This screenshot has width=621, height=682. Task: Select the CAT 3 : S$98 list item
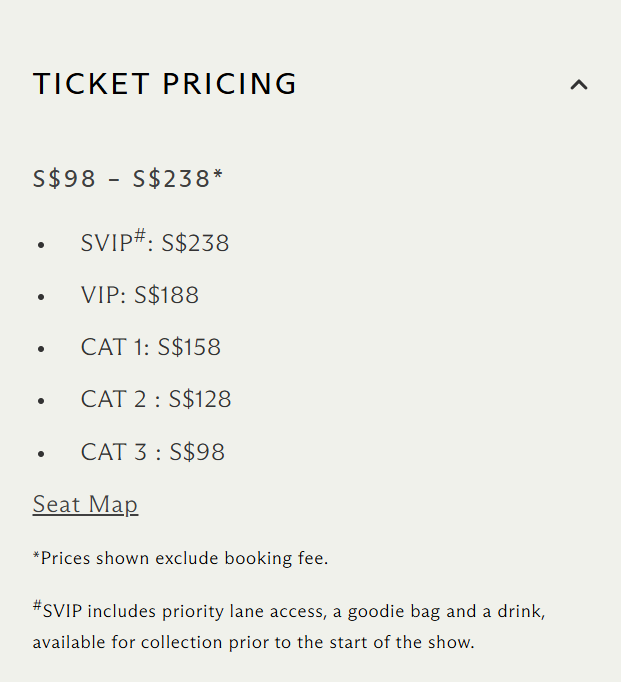(153, 452)
